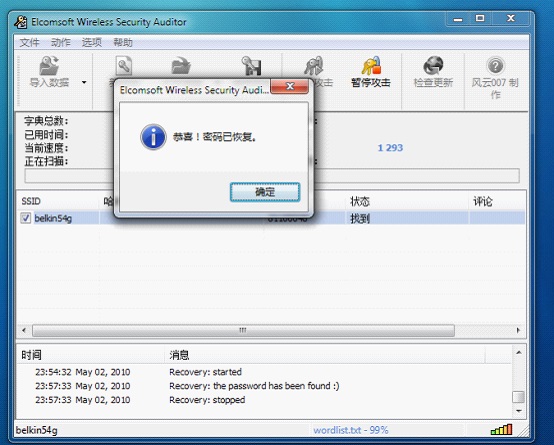Click the wordlist.txt - 99% status text
This screenshot has height=445, width=554.
tap(351, 430)
